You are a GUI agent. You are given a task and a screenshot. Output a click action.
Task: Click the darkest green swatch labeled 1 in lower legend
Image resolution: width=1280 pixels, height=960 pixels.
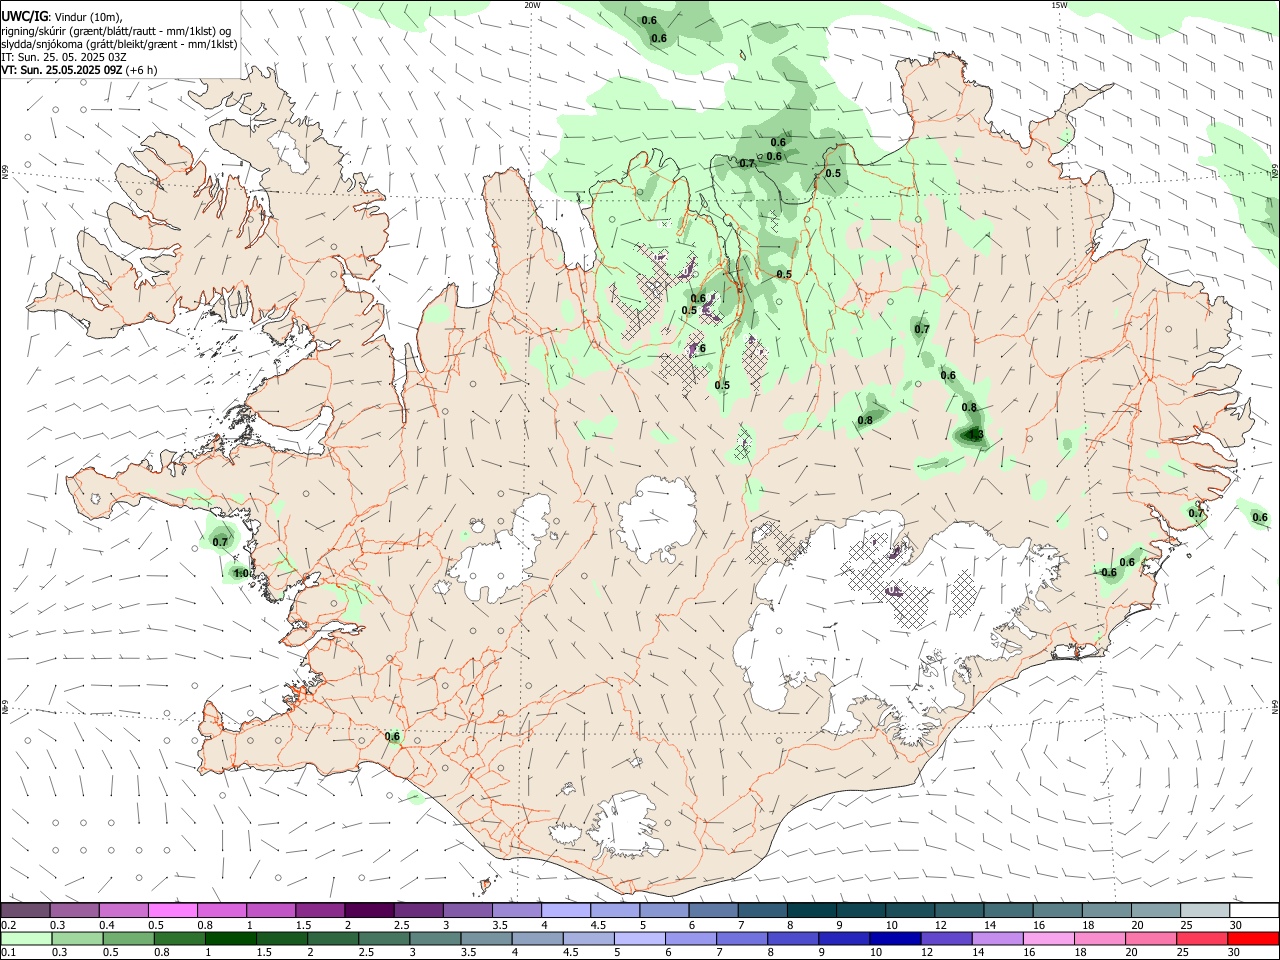pos(231,939)
